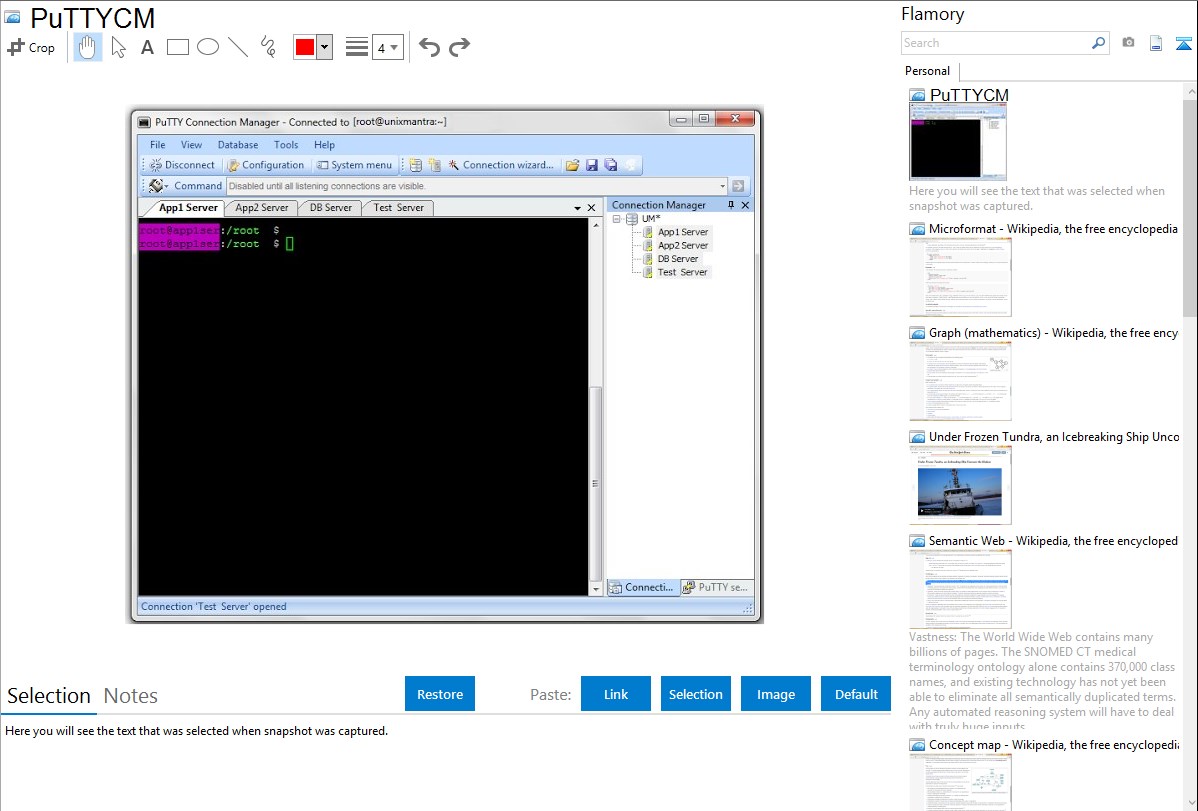Click the Command input combo box

click(476, 186)
